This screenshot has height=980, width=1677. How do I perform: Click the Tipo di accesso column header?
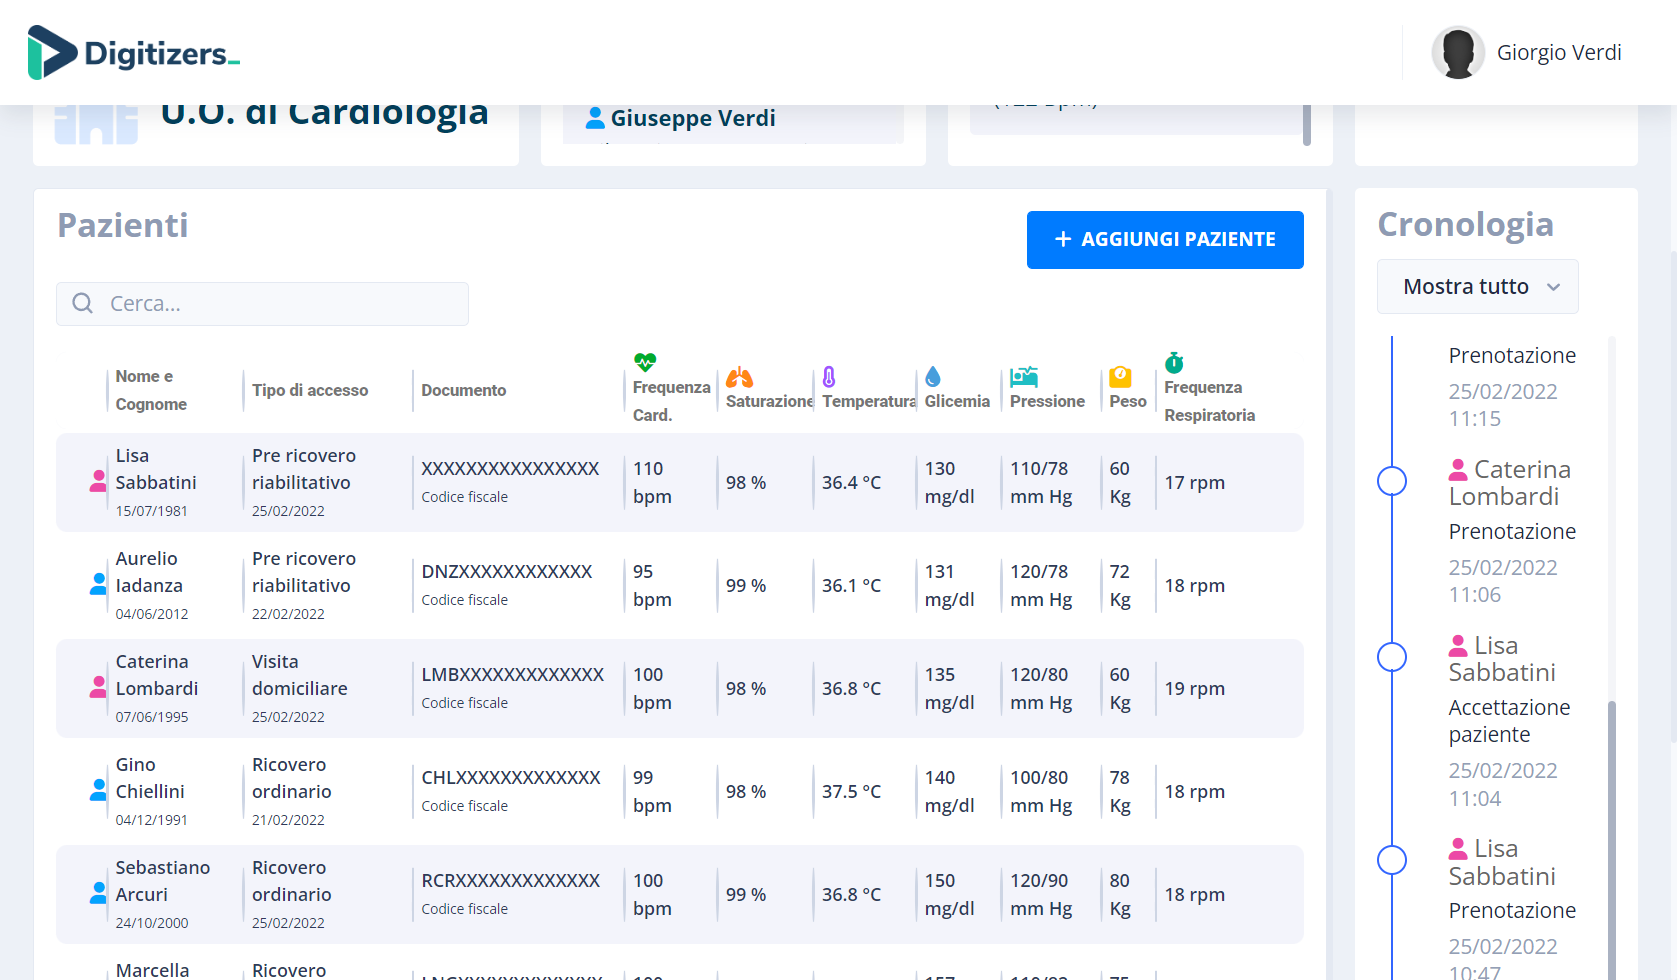coord(310,390)
